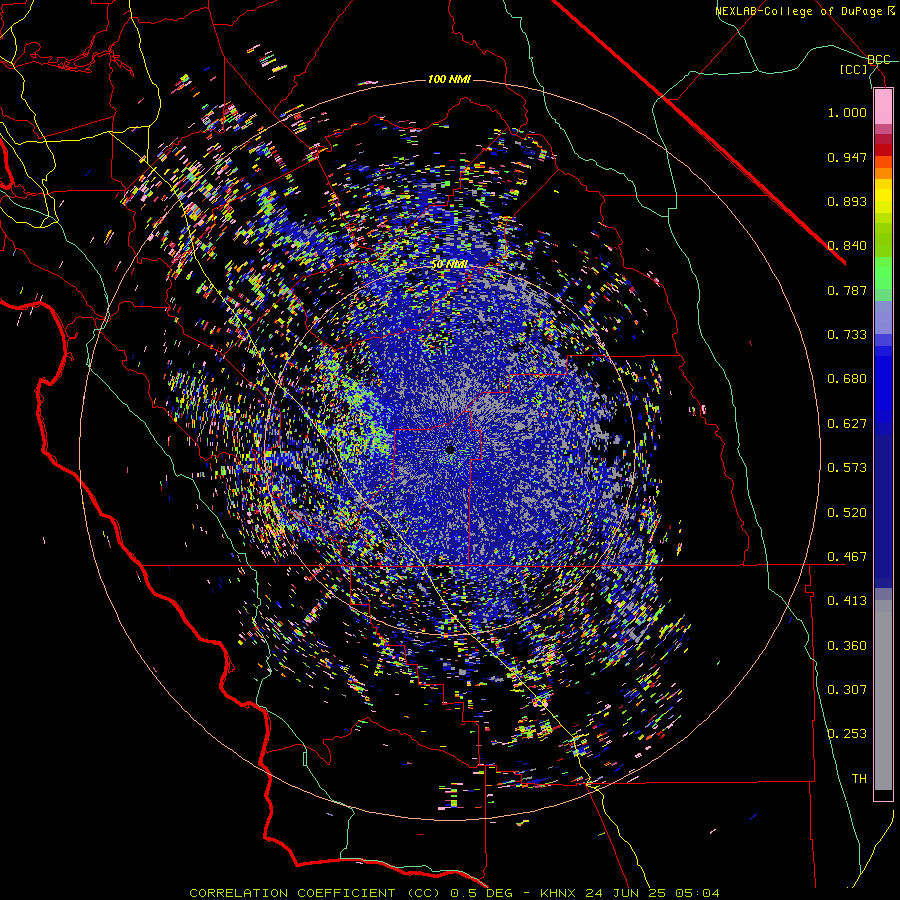Click the 0.360 scale value

(x=847, y=646)
